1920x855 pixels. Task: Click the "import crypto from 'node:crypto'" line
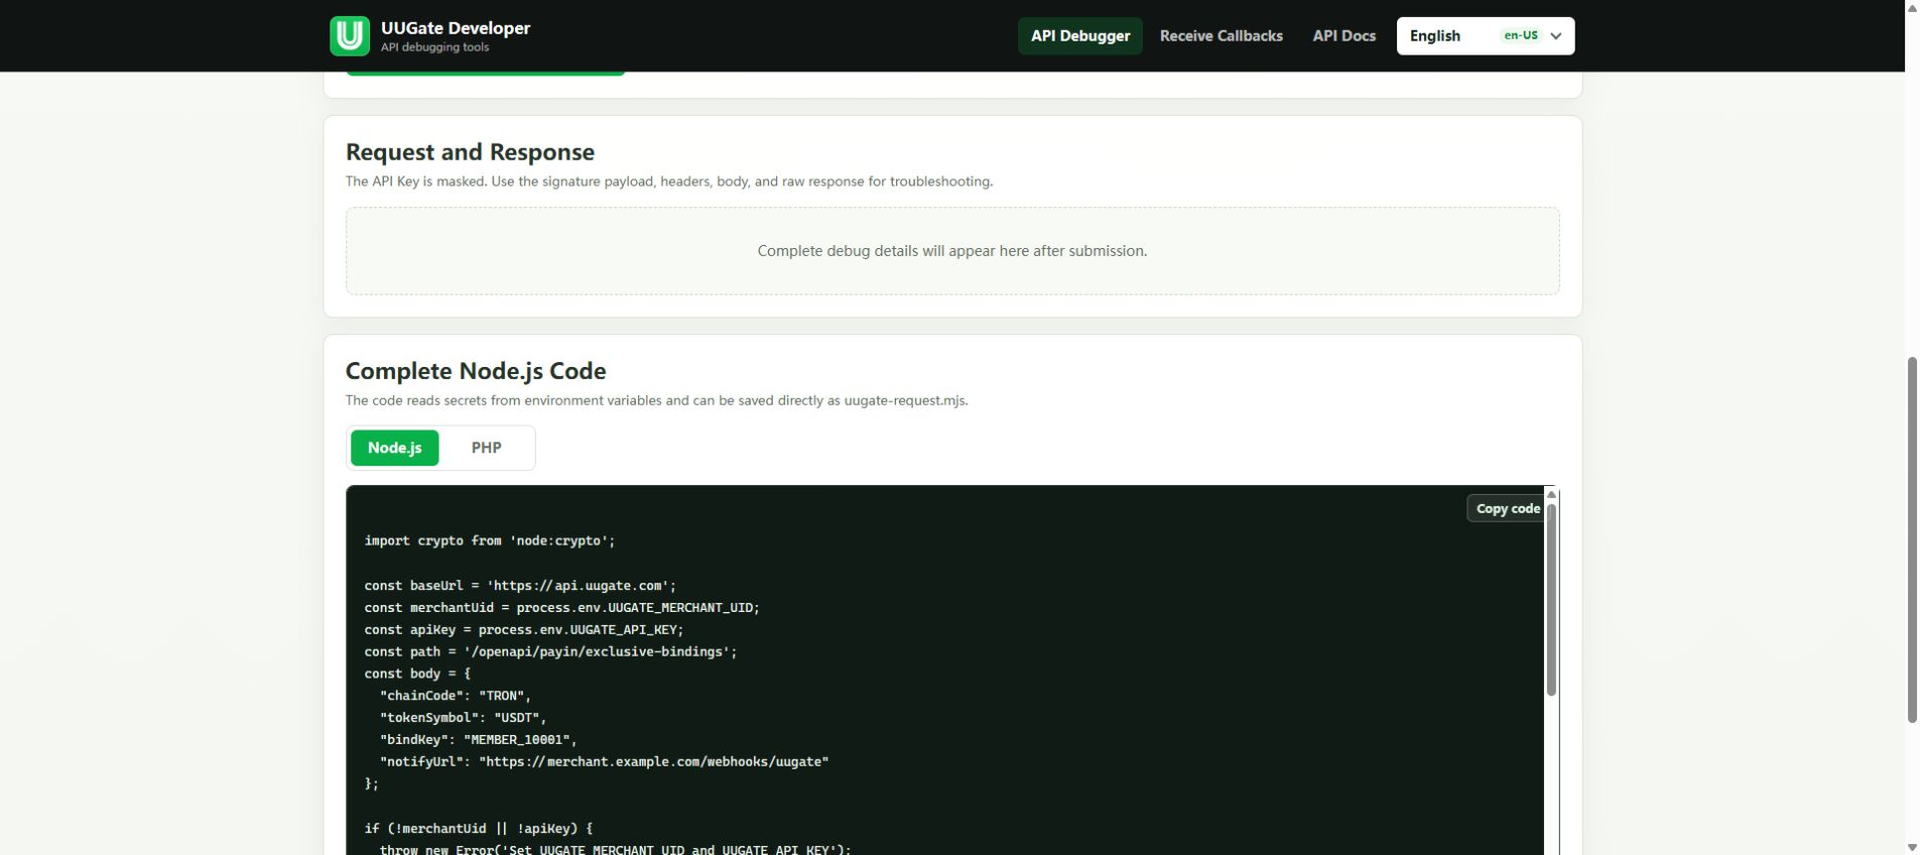click(x=490, y=541)
